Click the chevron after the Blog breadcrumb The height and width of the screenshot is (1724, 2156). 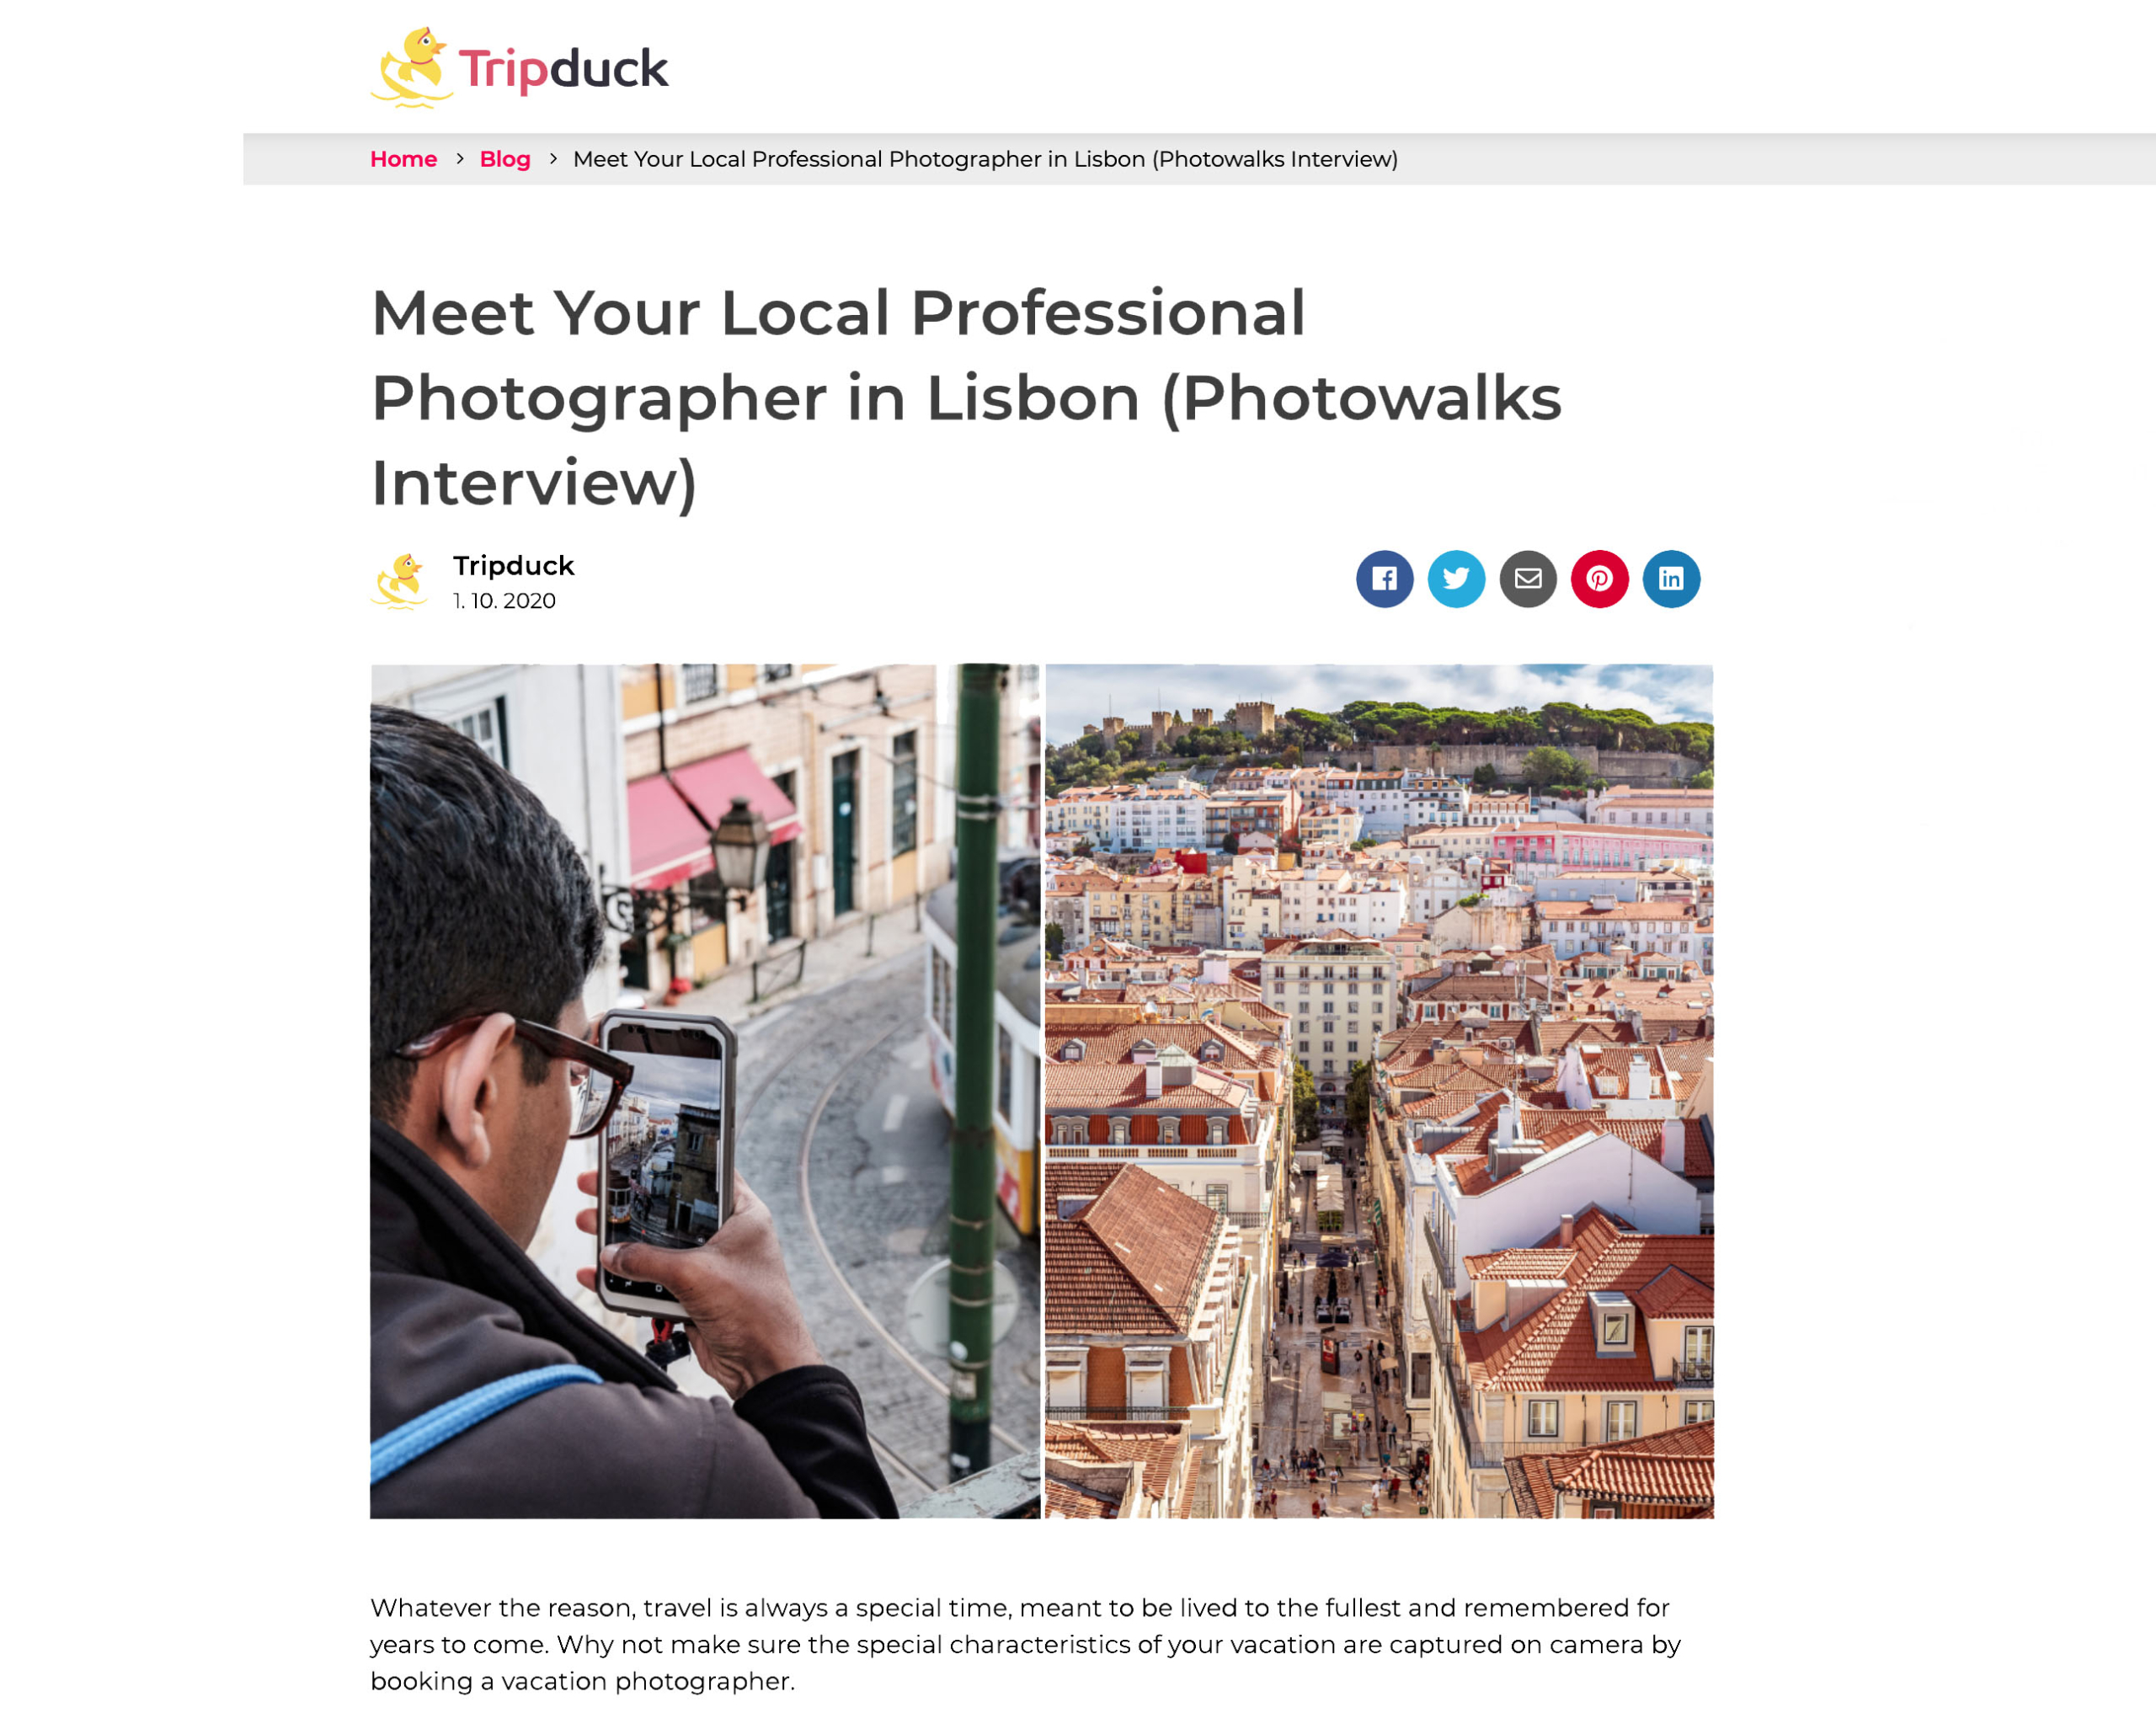(553, 158)
